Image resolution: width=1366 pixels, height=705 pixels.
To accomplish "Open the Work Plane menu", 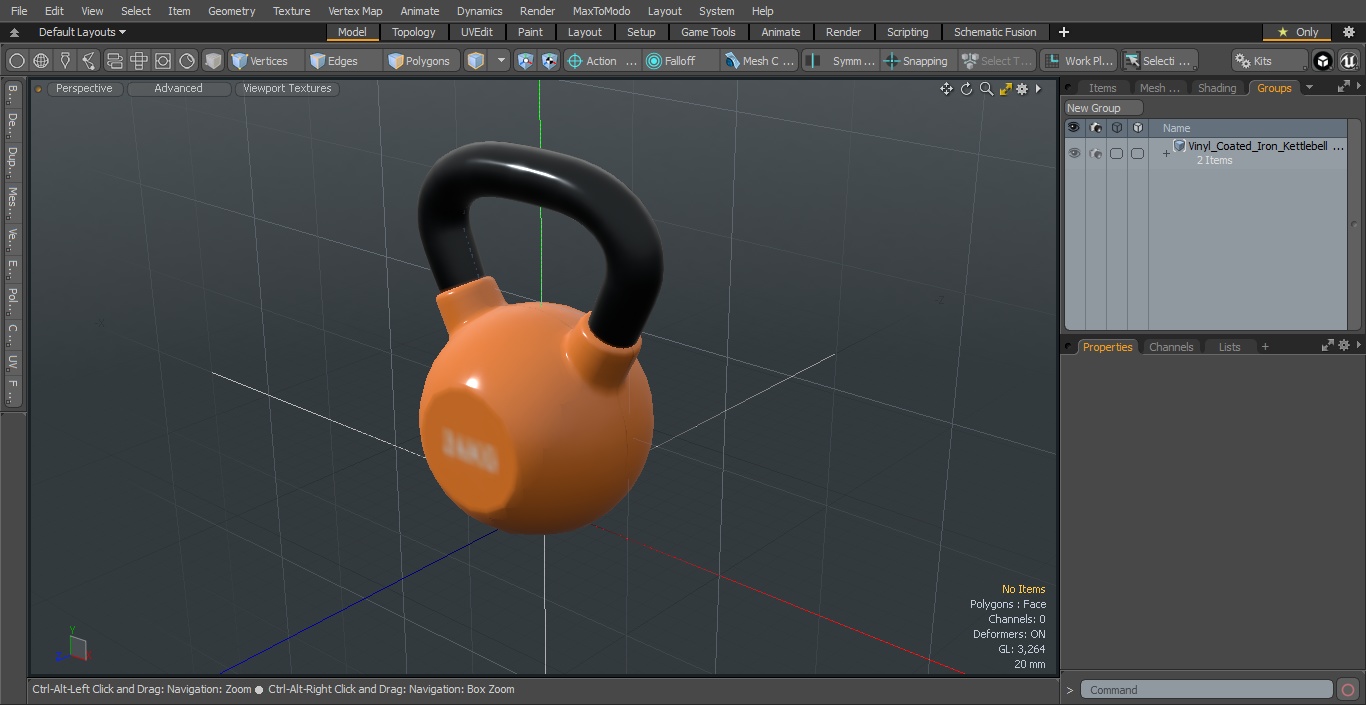I will click(x=1078, y=61).
